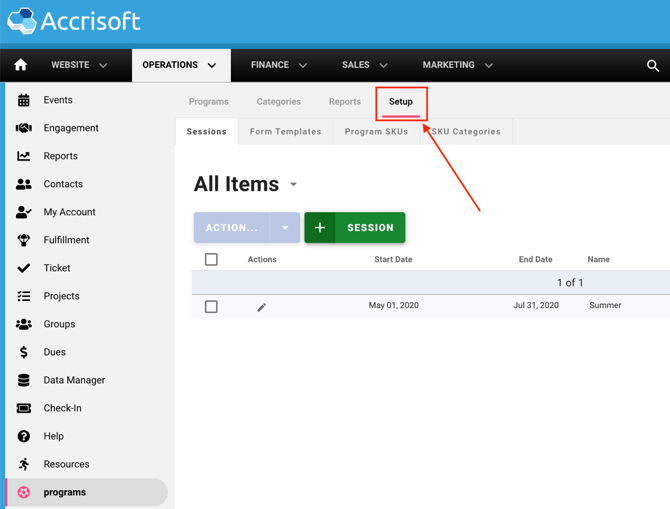Viewport: 670px width, 509px height.
Task: Open Events via the calendar icon
Action: pyautogui.click(x=24, y=100)
